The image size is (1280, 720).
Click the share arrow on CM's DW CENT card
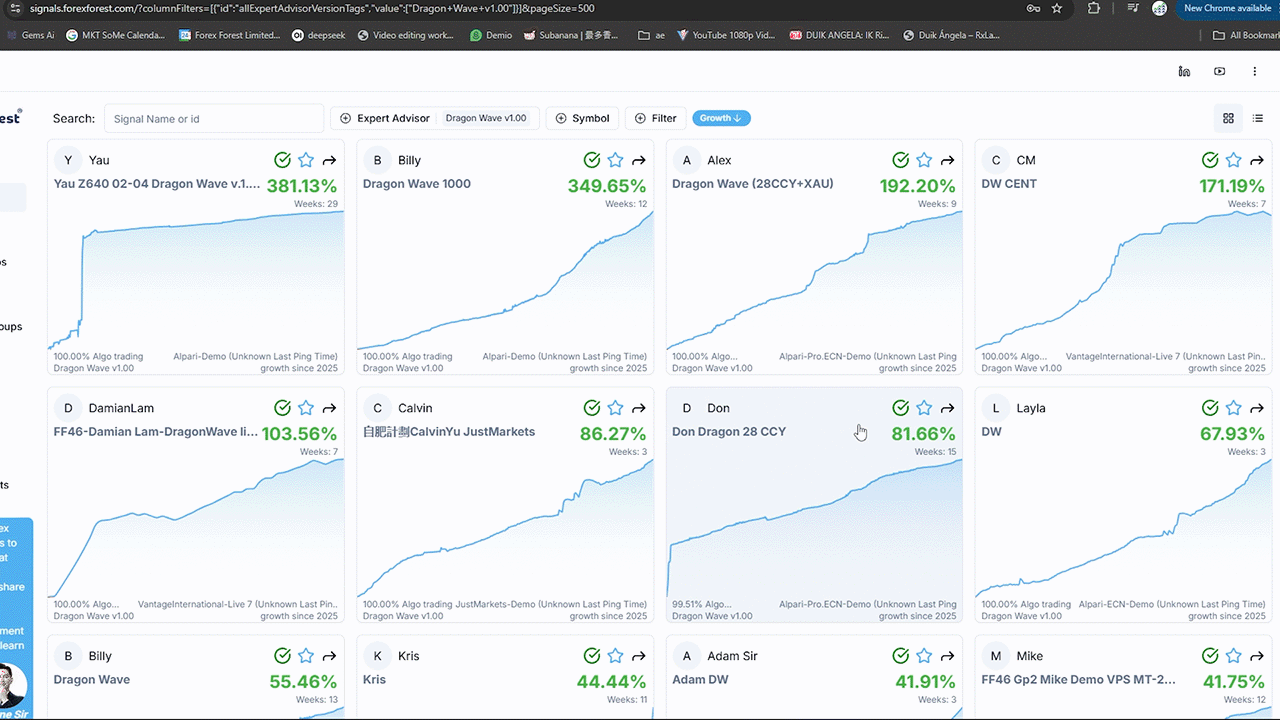pyautogui.click(x=1256, y=160)
